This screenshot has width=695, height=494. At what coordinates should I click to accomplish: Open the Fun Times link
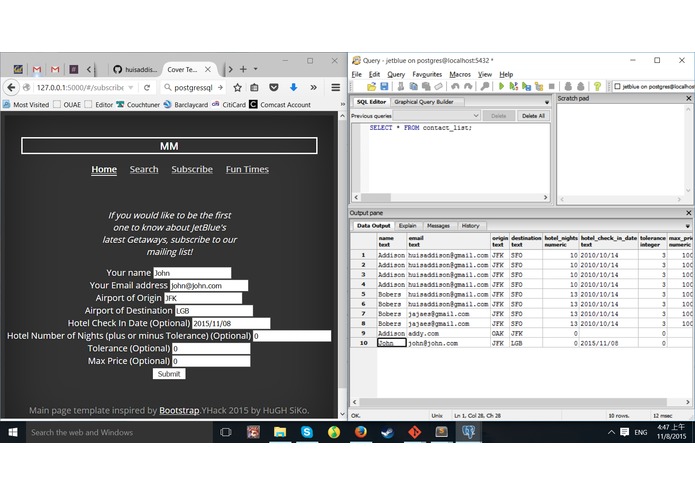(x=247, y=169)
